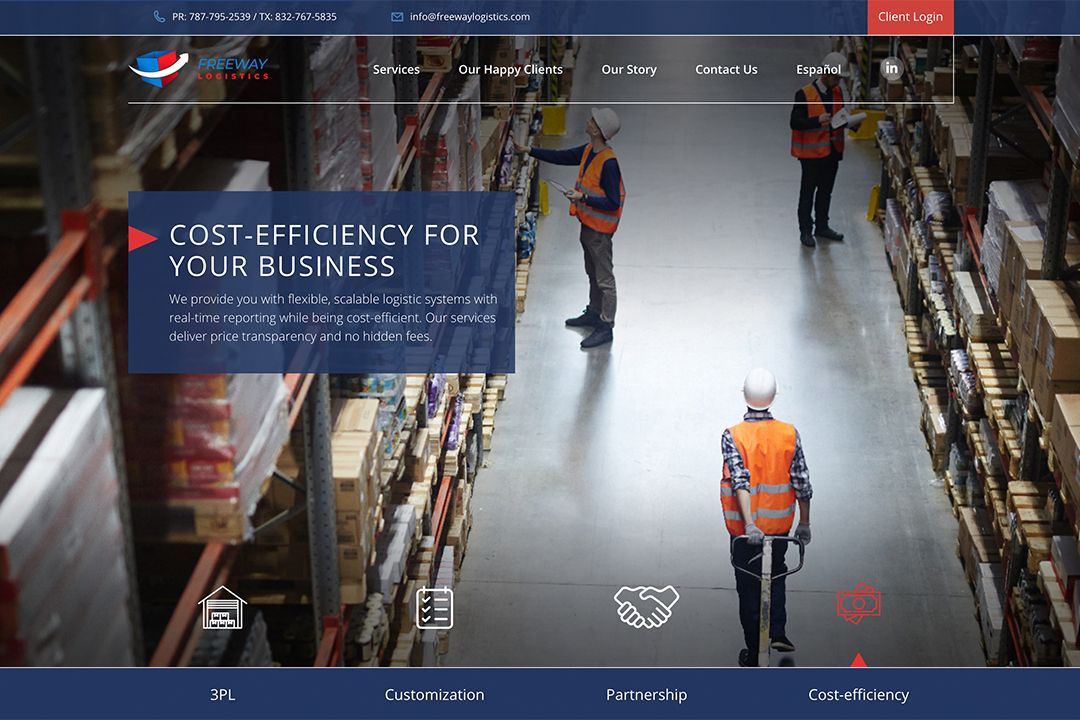1080x720 pixels.
Task: Open the Español language option
Action: [818, 69]
